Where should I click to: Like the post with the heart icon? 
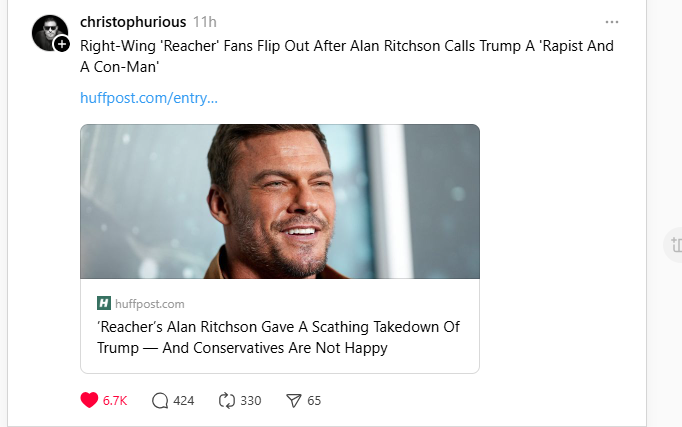[x=89, y=400]
